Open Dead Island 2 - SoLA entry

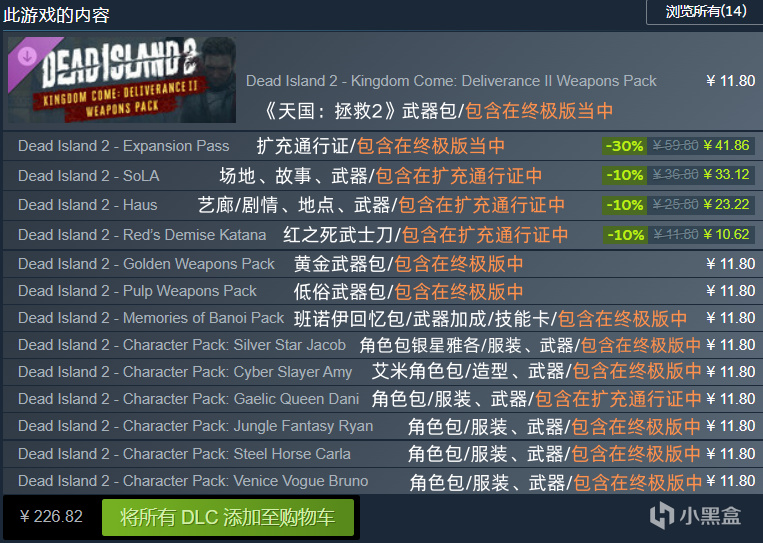(89, 176)
